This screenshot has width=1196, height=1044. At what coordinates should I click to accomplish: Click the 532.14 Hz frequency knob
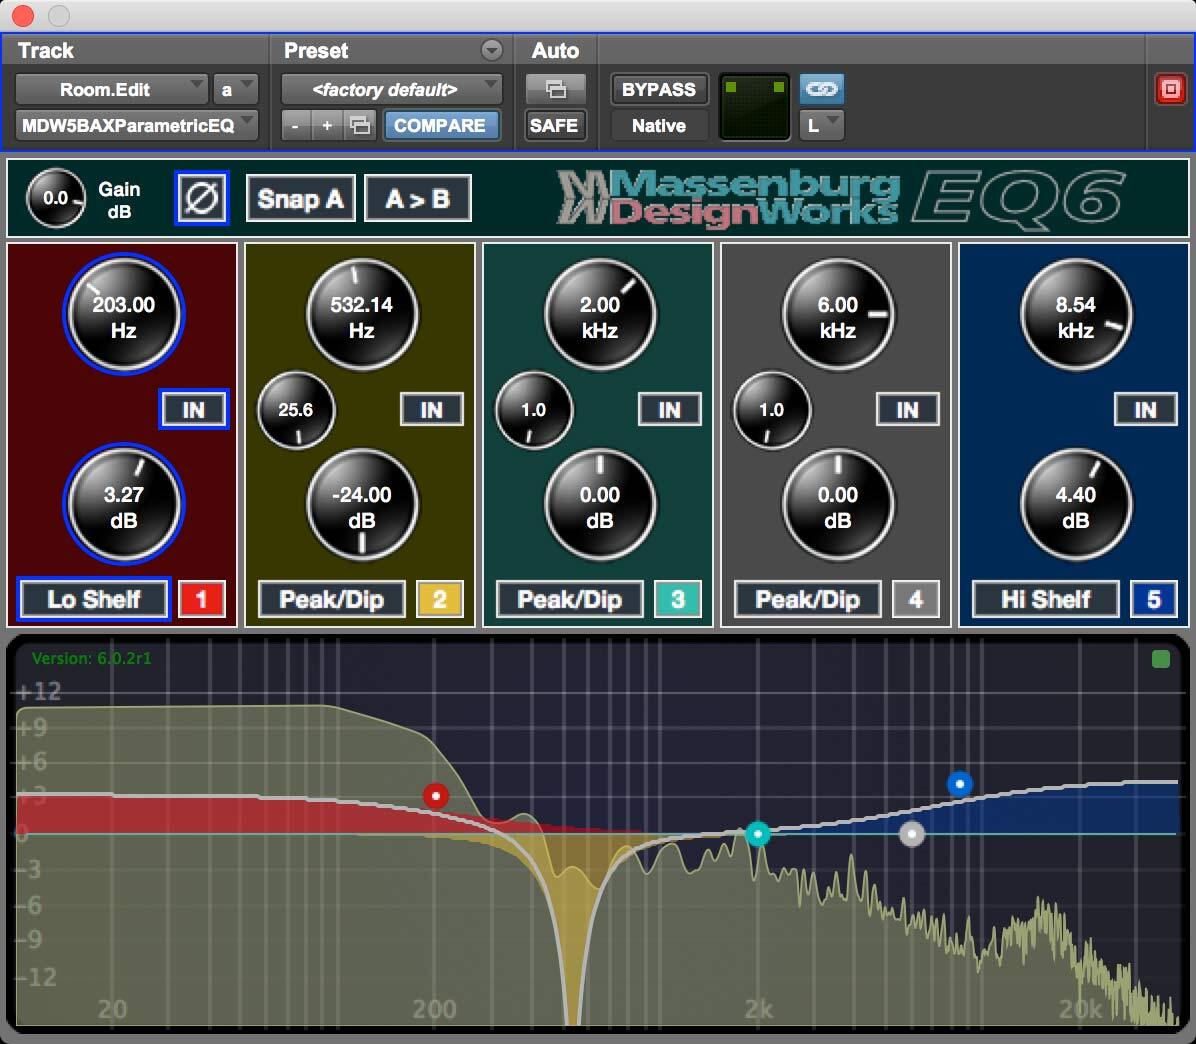(362, 314)
